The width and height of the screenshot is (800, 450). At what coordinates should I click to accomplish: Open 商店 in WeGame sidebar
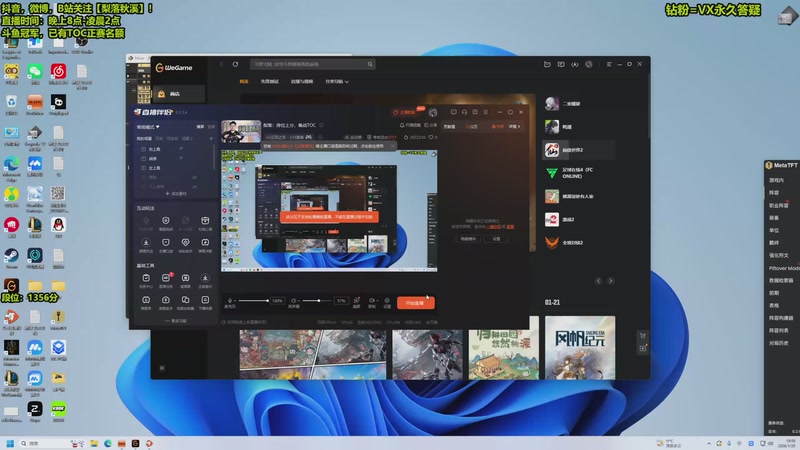coord(179,94)
